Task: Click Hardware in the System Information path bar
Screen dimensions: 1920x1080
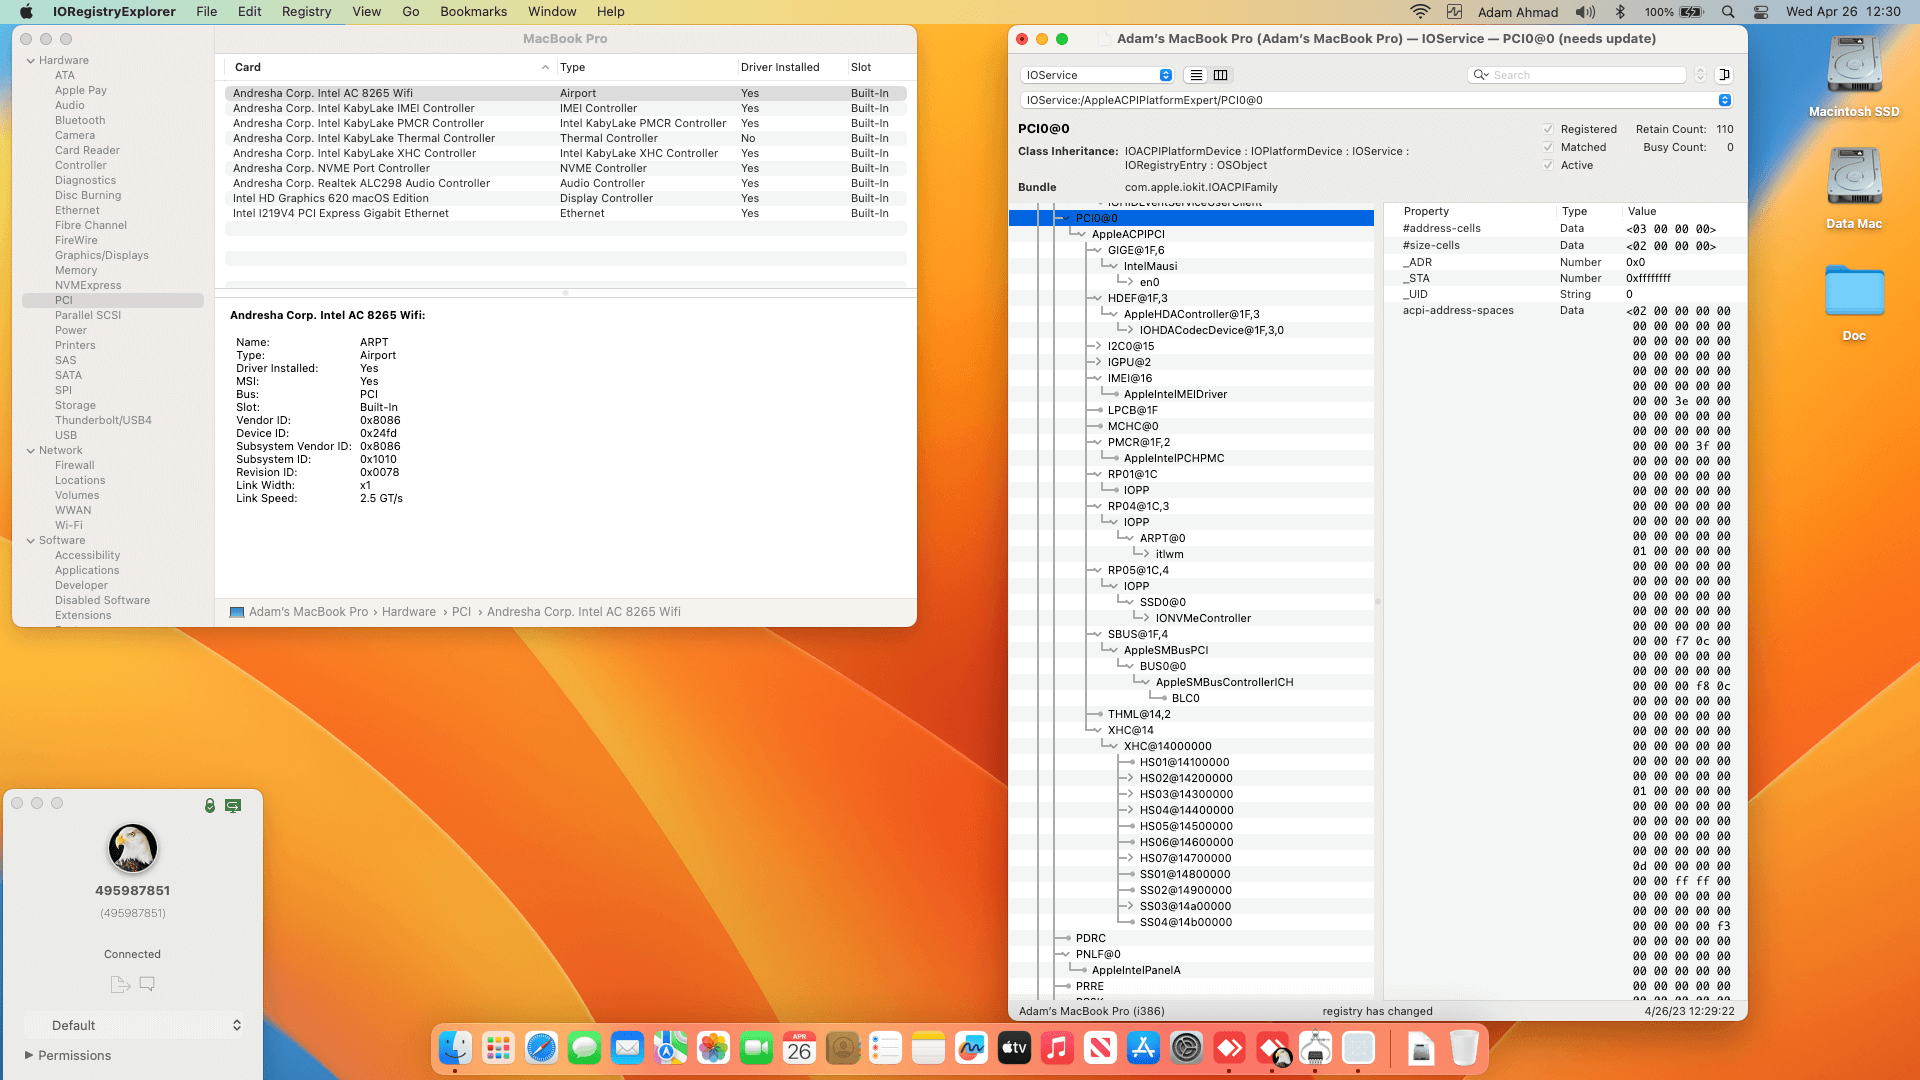Action: 409,612
